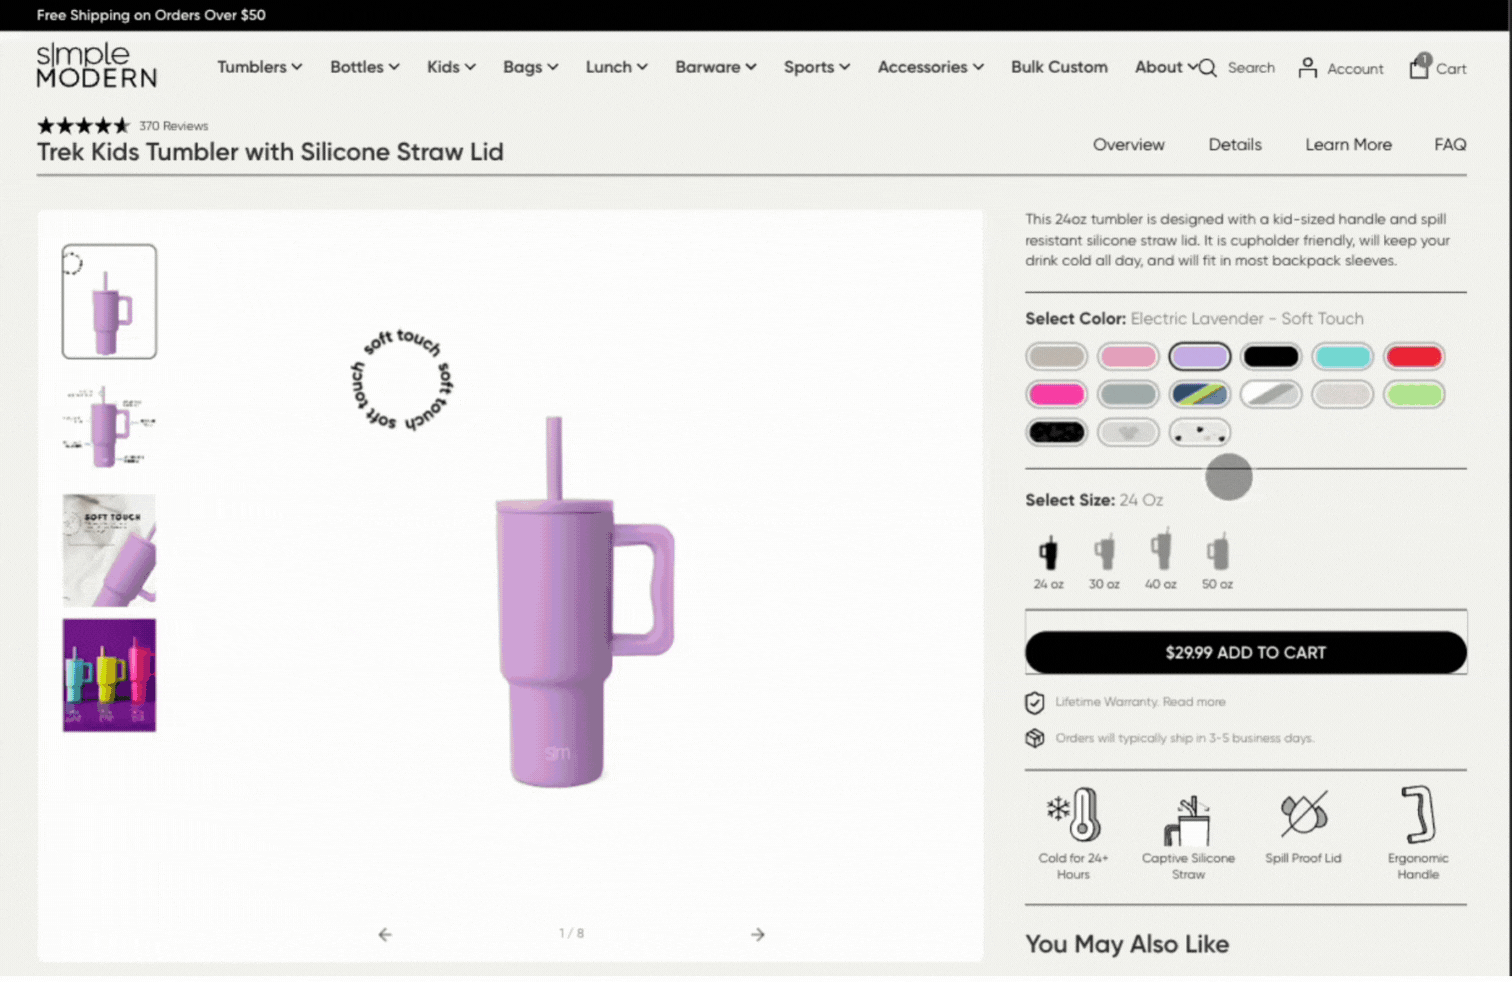This screenshot has height=982, width=1512.
Task: View the purple-background multicolor tumblers thumbnail
Action: click(109, 675)
